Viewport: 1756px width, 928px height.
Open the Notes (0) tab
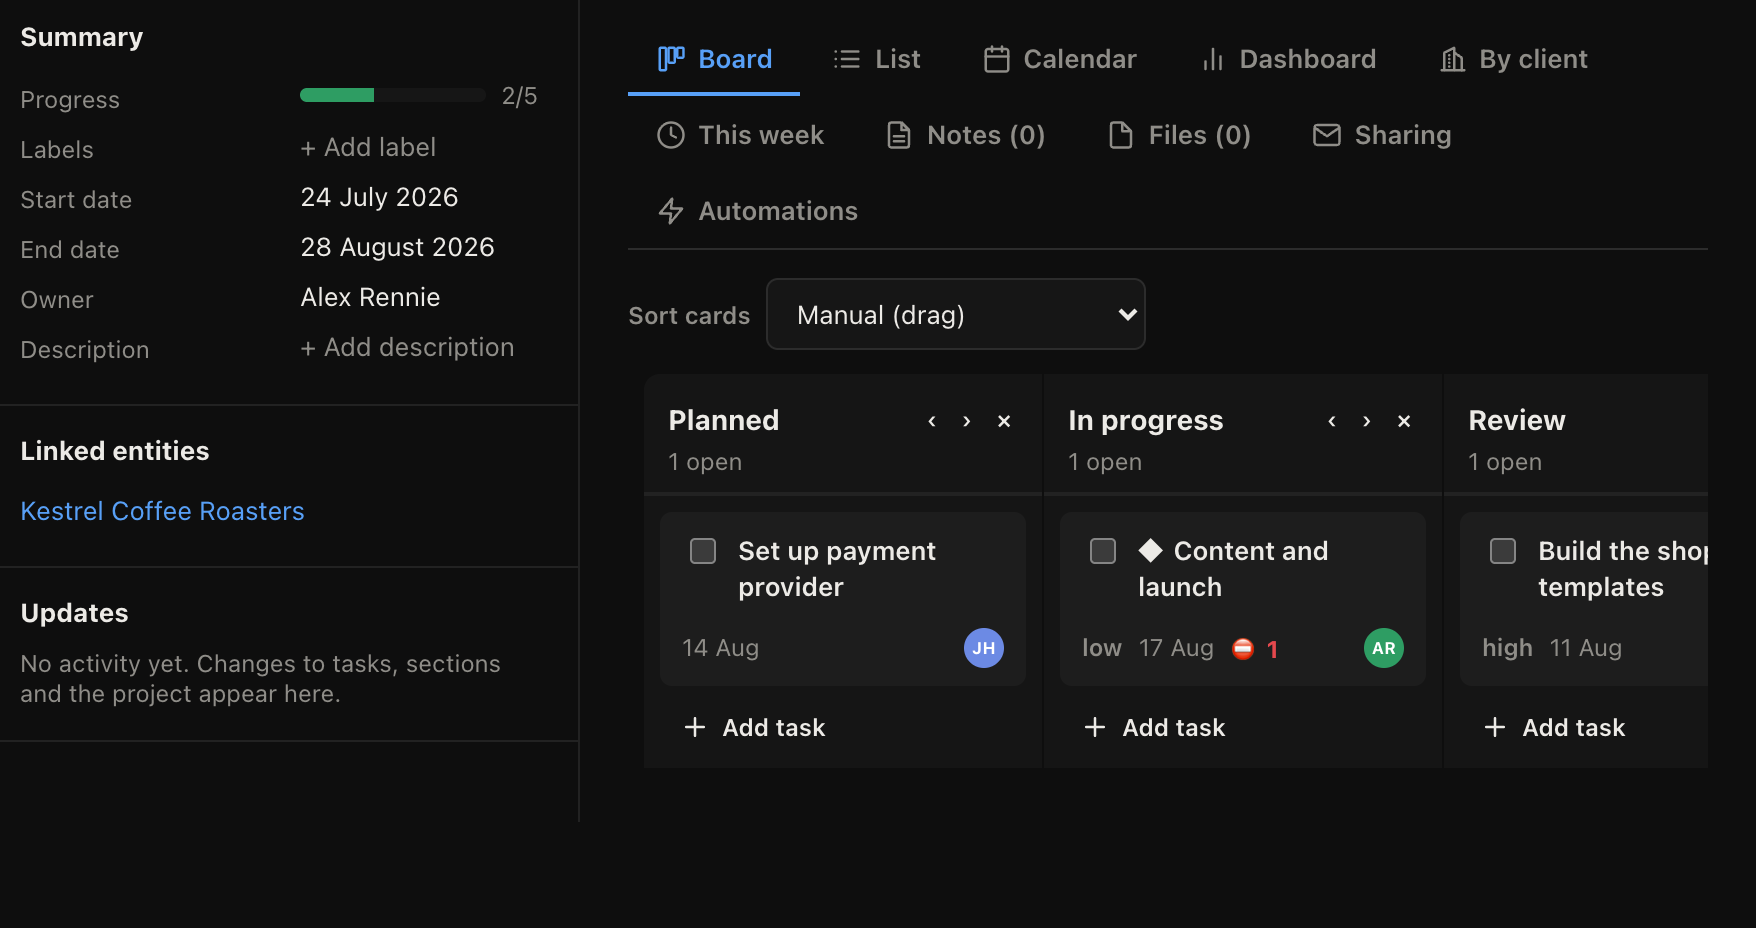(965, 135)
